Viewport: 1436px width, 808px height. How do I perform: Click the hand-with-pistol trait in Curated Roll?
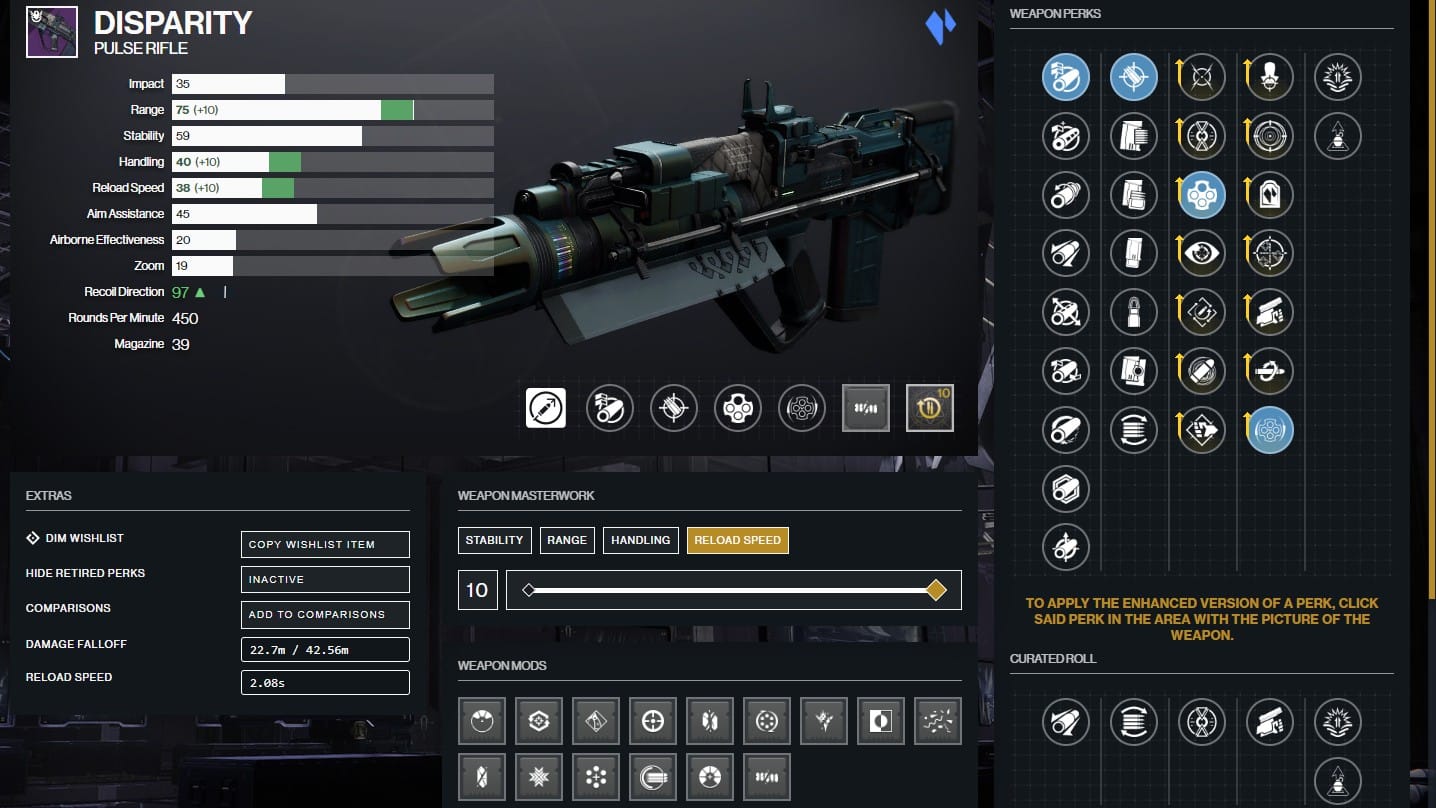coord(1270,721)
